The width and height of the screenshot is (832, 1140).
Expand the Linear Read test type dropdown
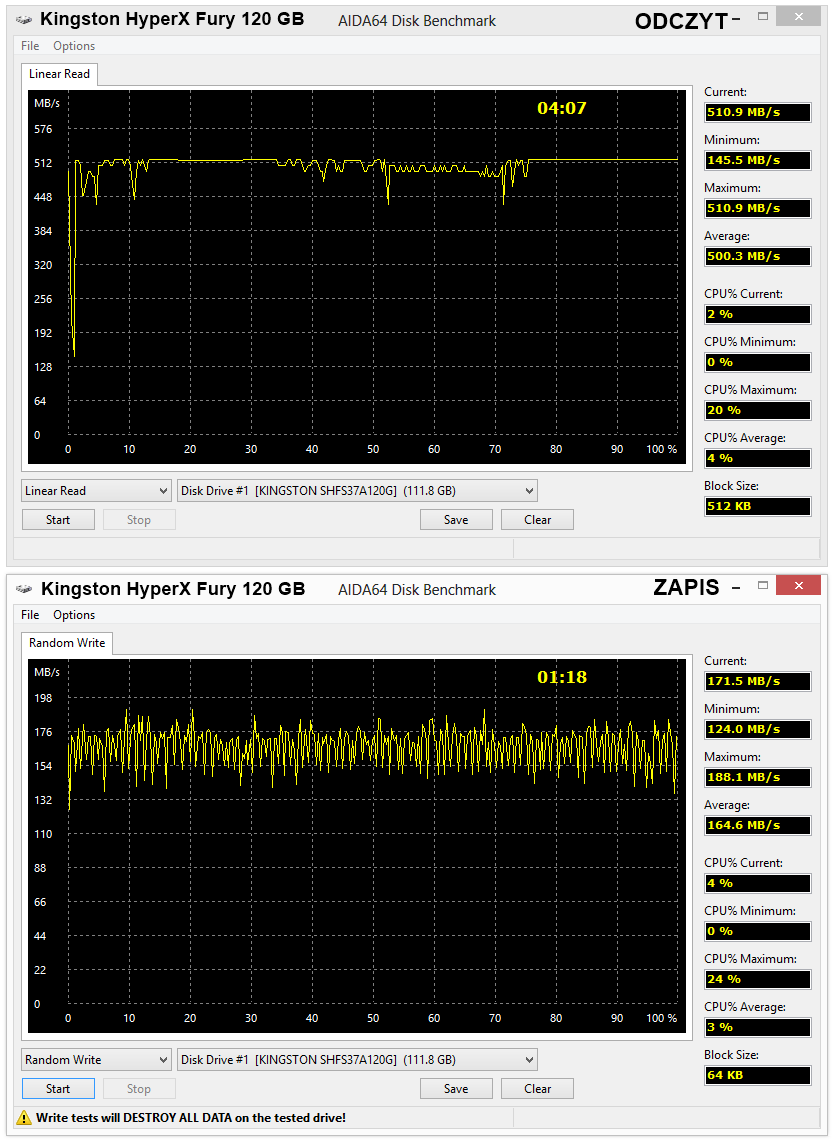click(97, 491)
